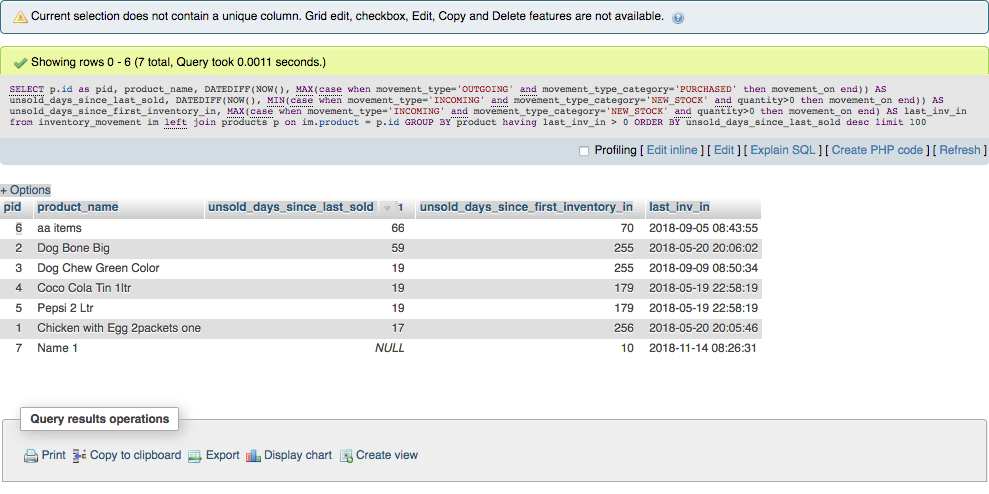Click sort arrow beside unsold_days_since_last_sold
989x494 pixels.
click(x=387, y=208)
